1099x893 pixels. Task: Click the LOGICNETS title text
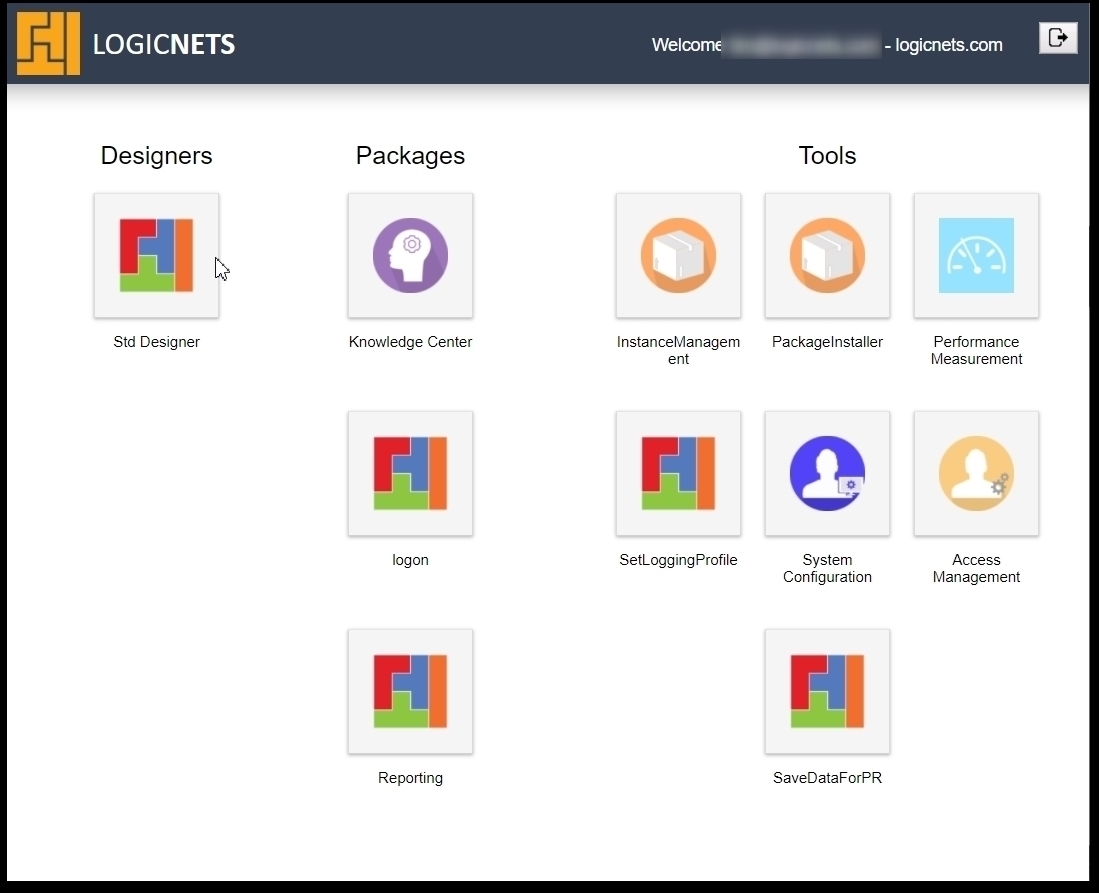[x=164, y=44]
